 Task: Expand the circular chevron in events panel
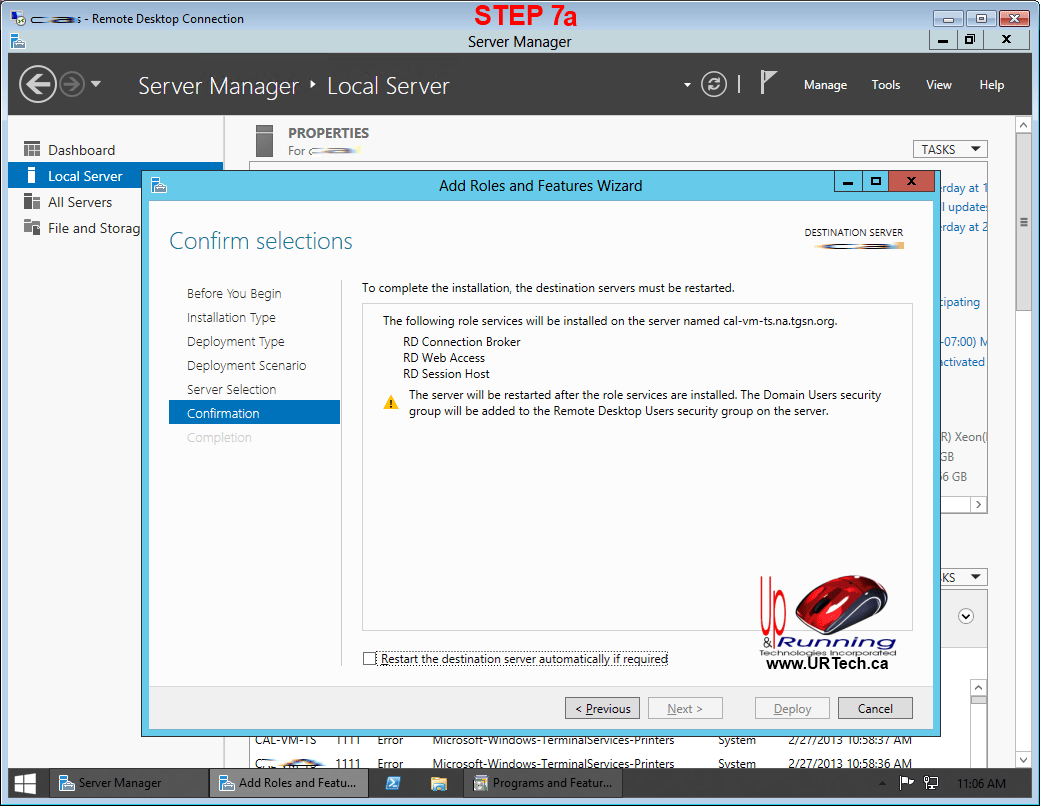pyautogui.click(x=965, y=616)
